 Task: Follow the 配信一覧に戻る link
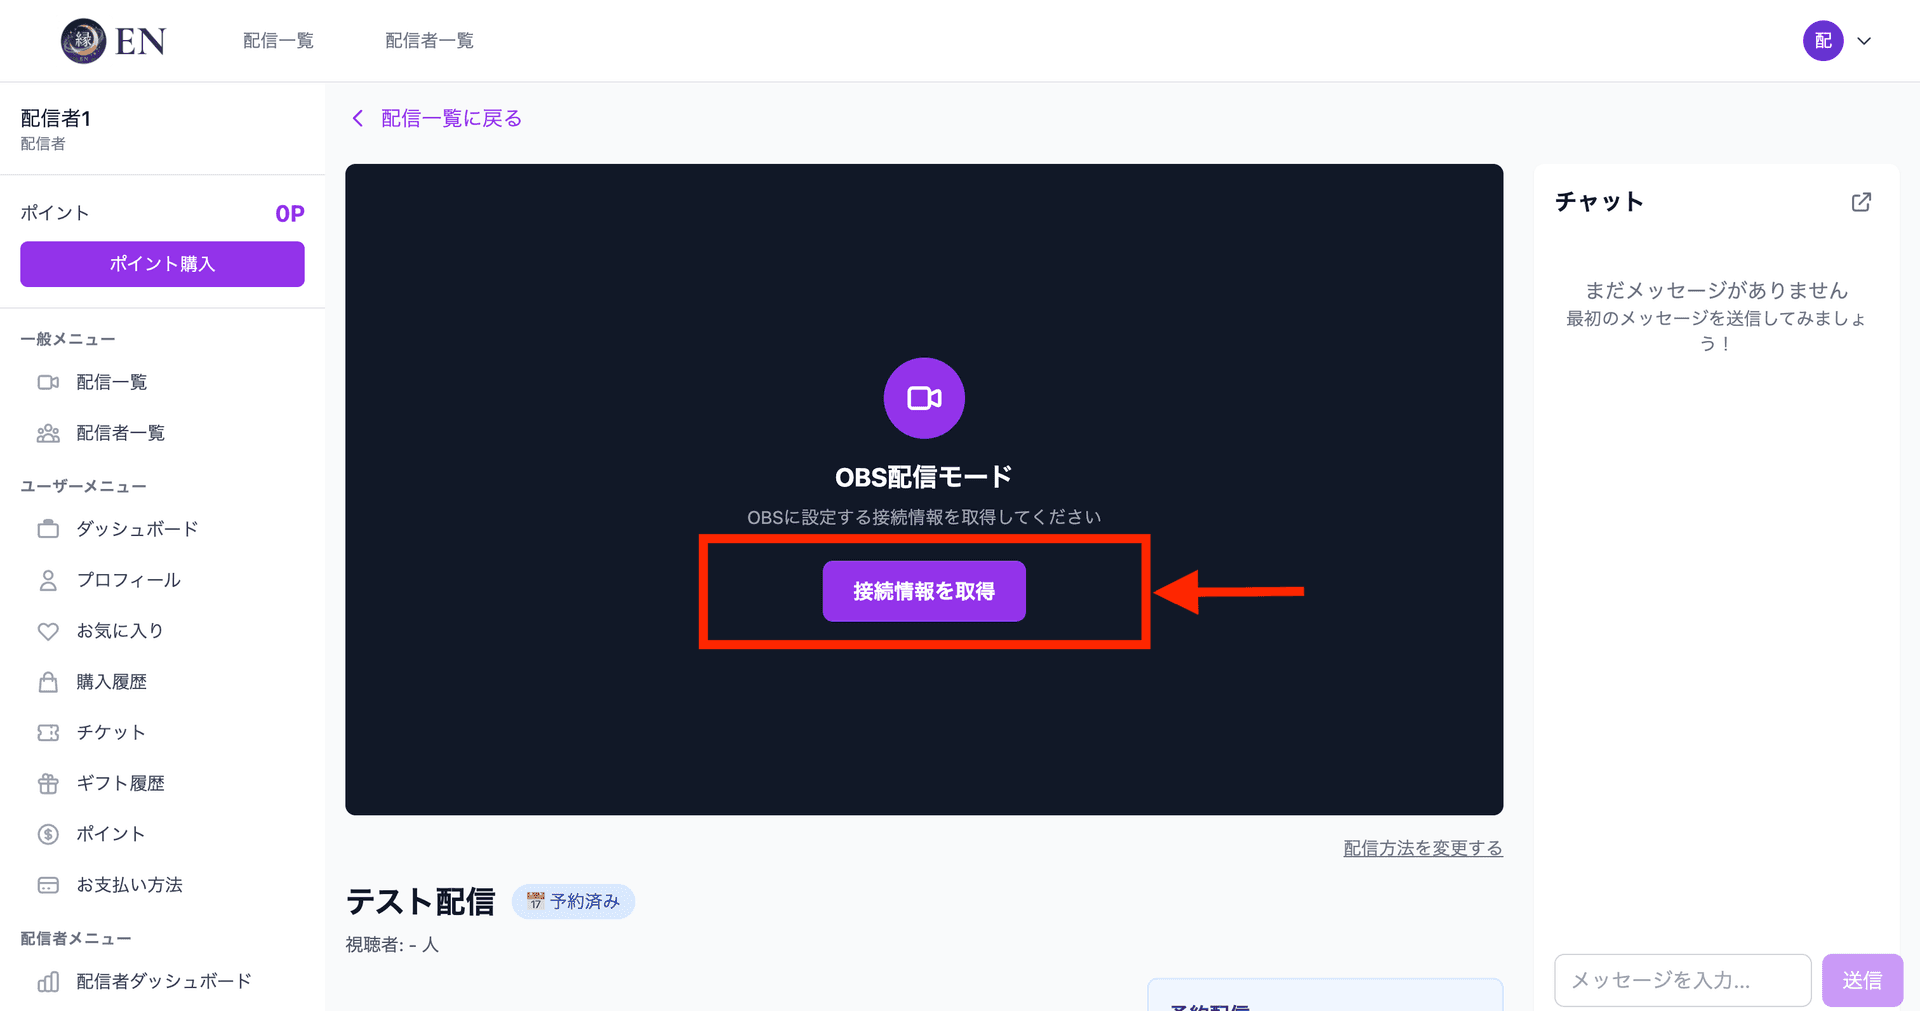[x=451, y=118]
